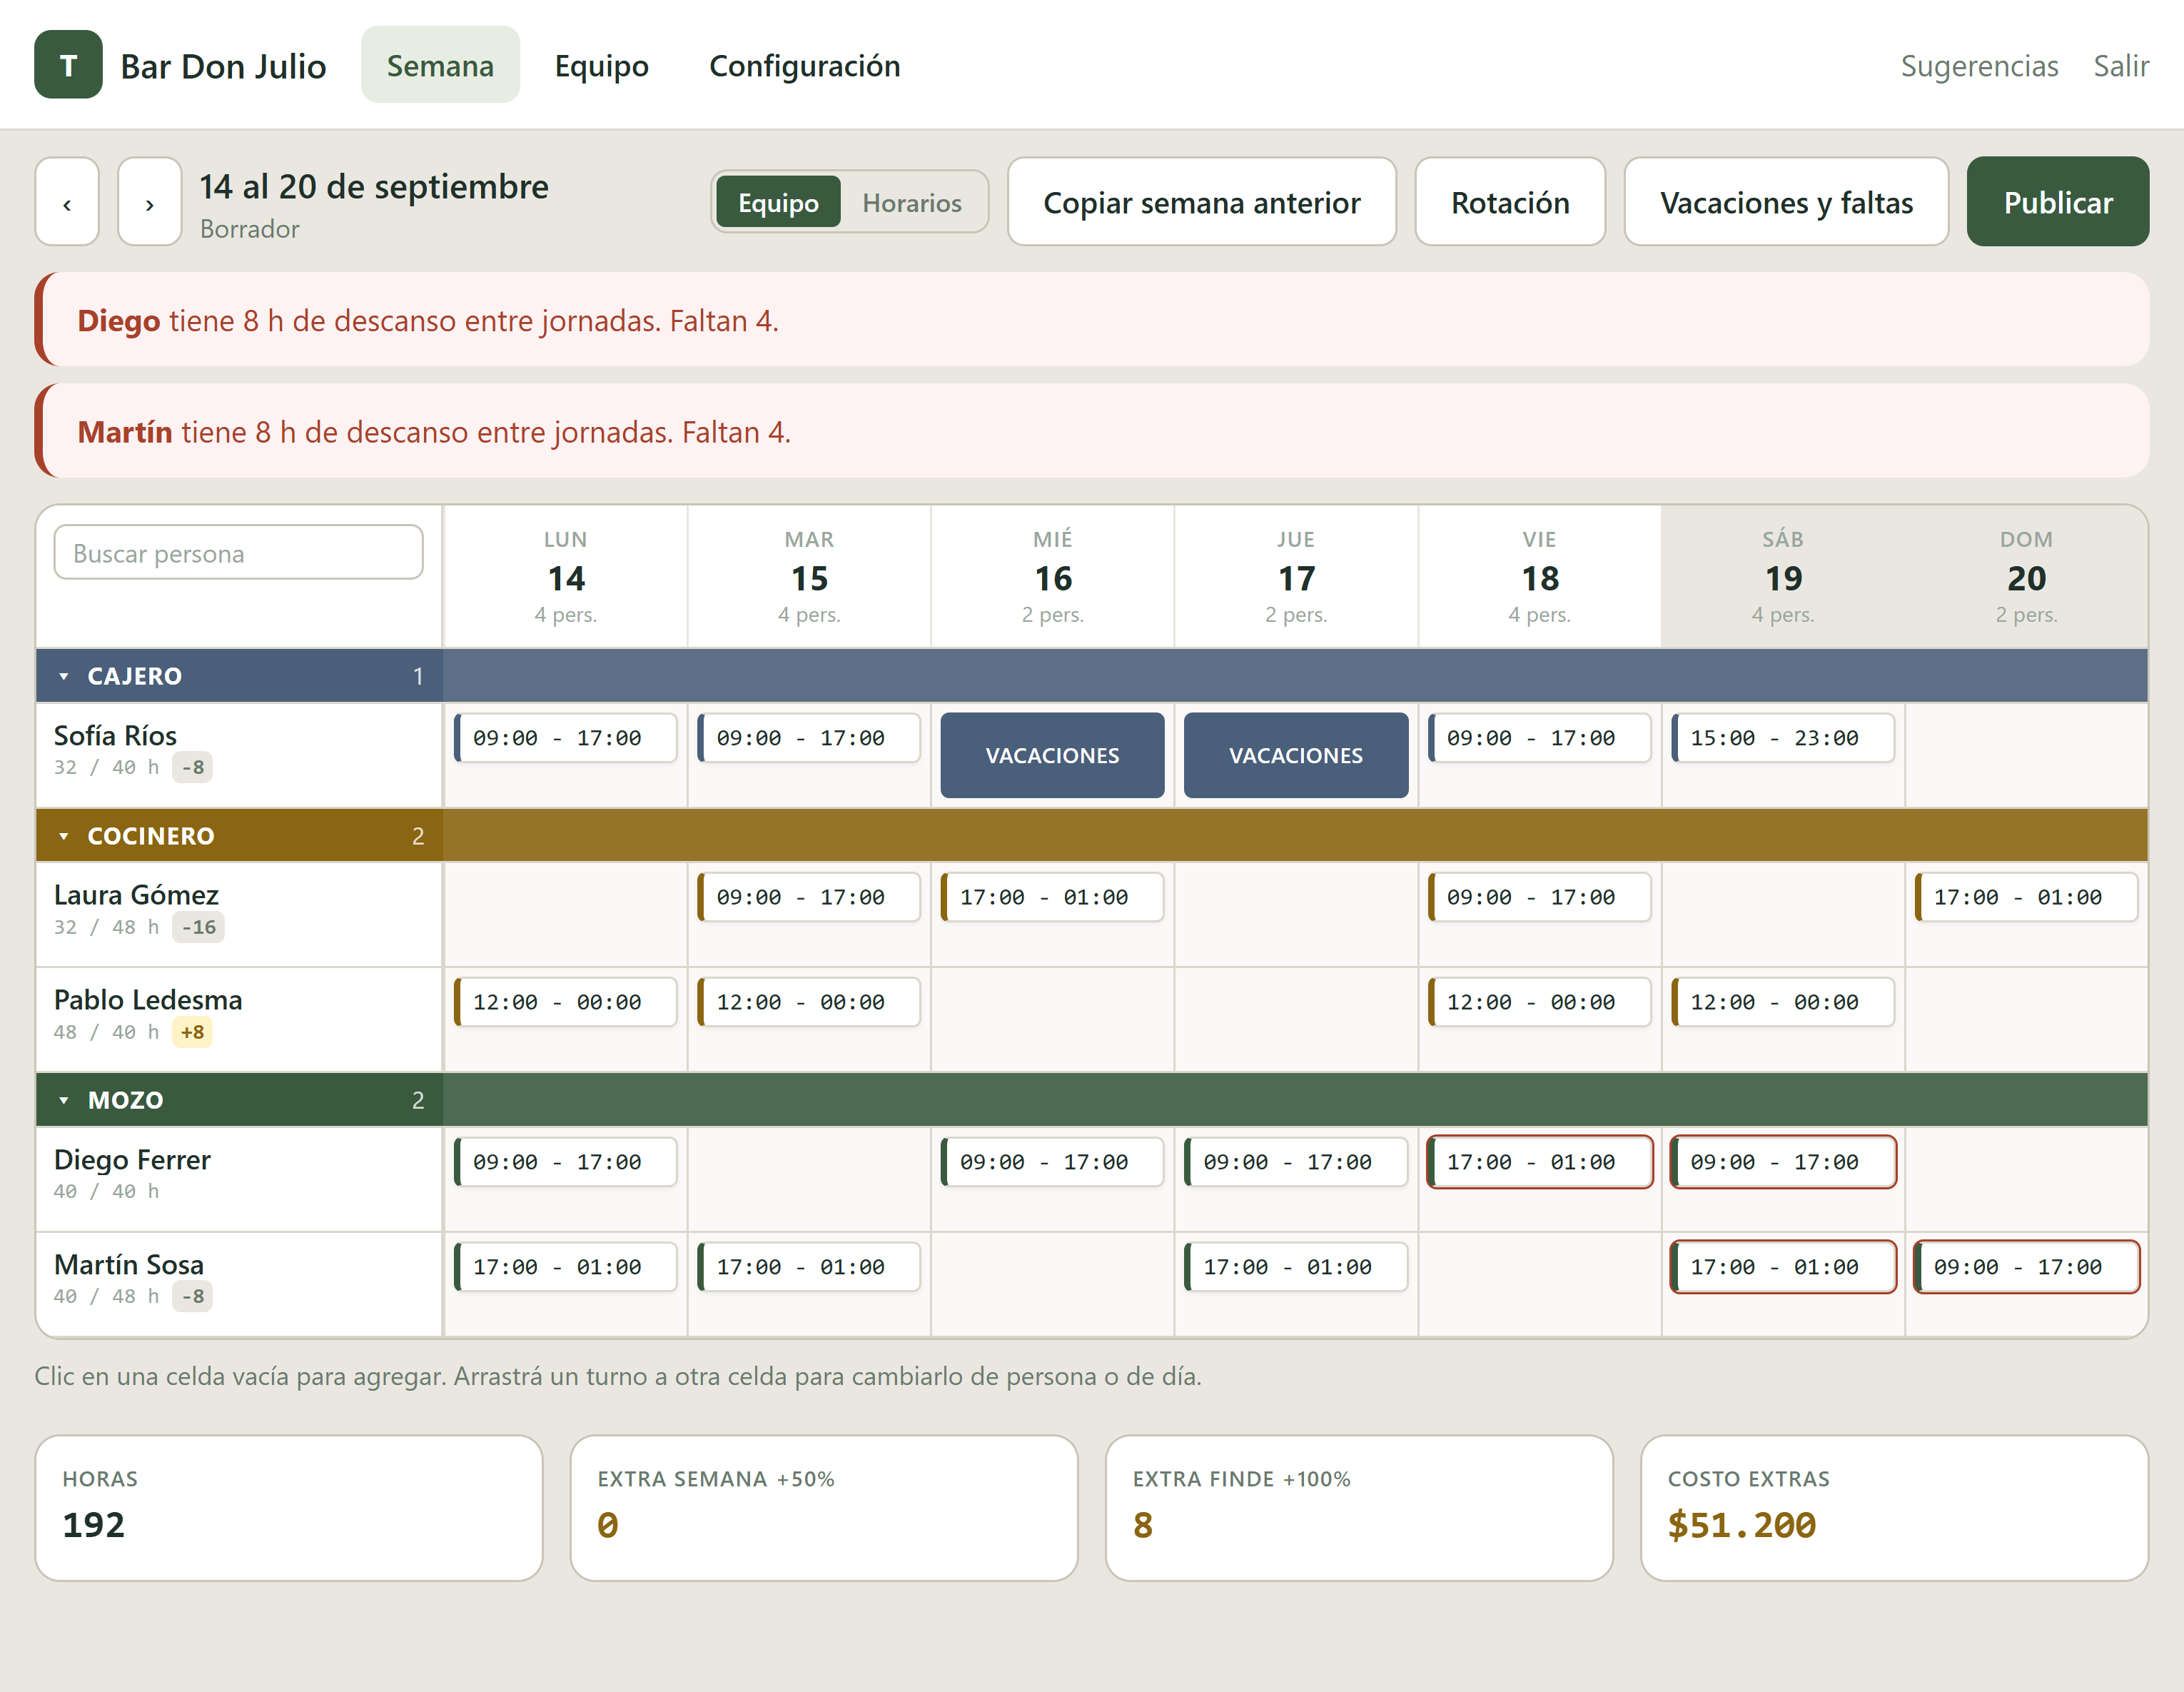Click the HORAS 192 summary card
This screenshot has height=1692, width=2184.
tap(289, 1508)
